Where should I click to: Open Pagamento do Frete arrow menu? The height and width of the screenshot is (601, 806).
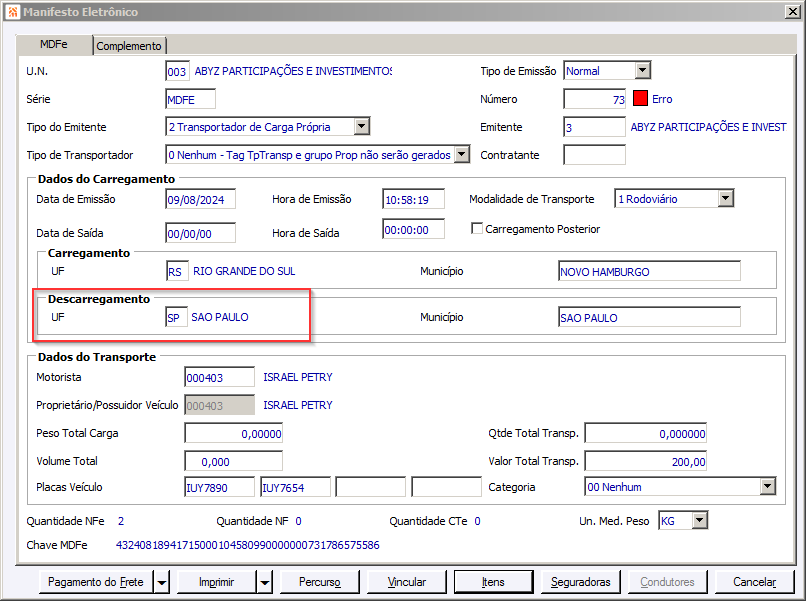(161, 582)
